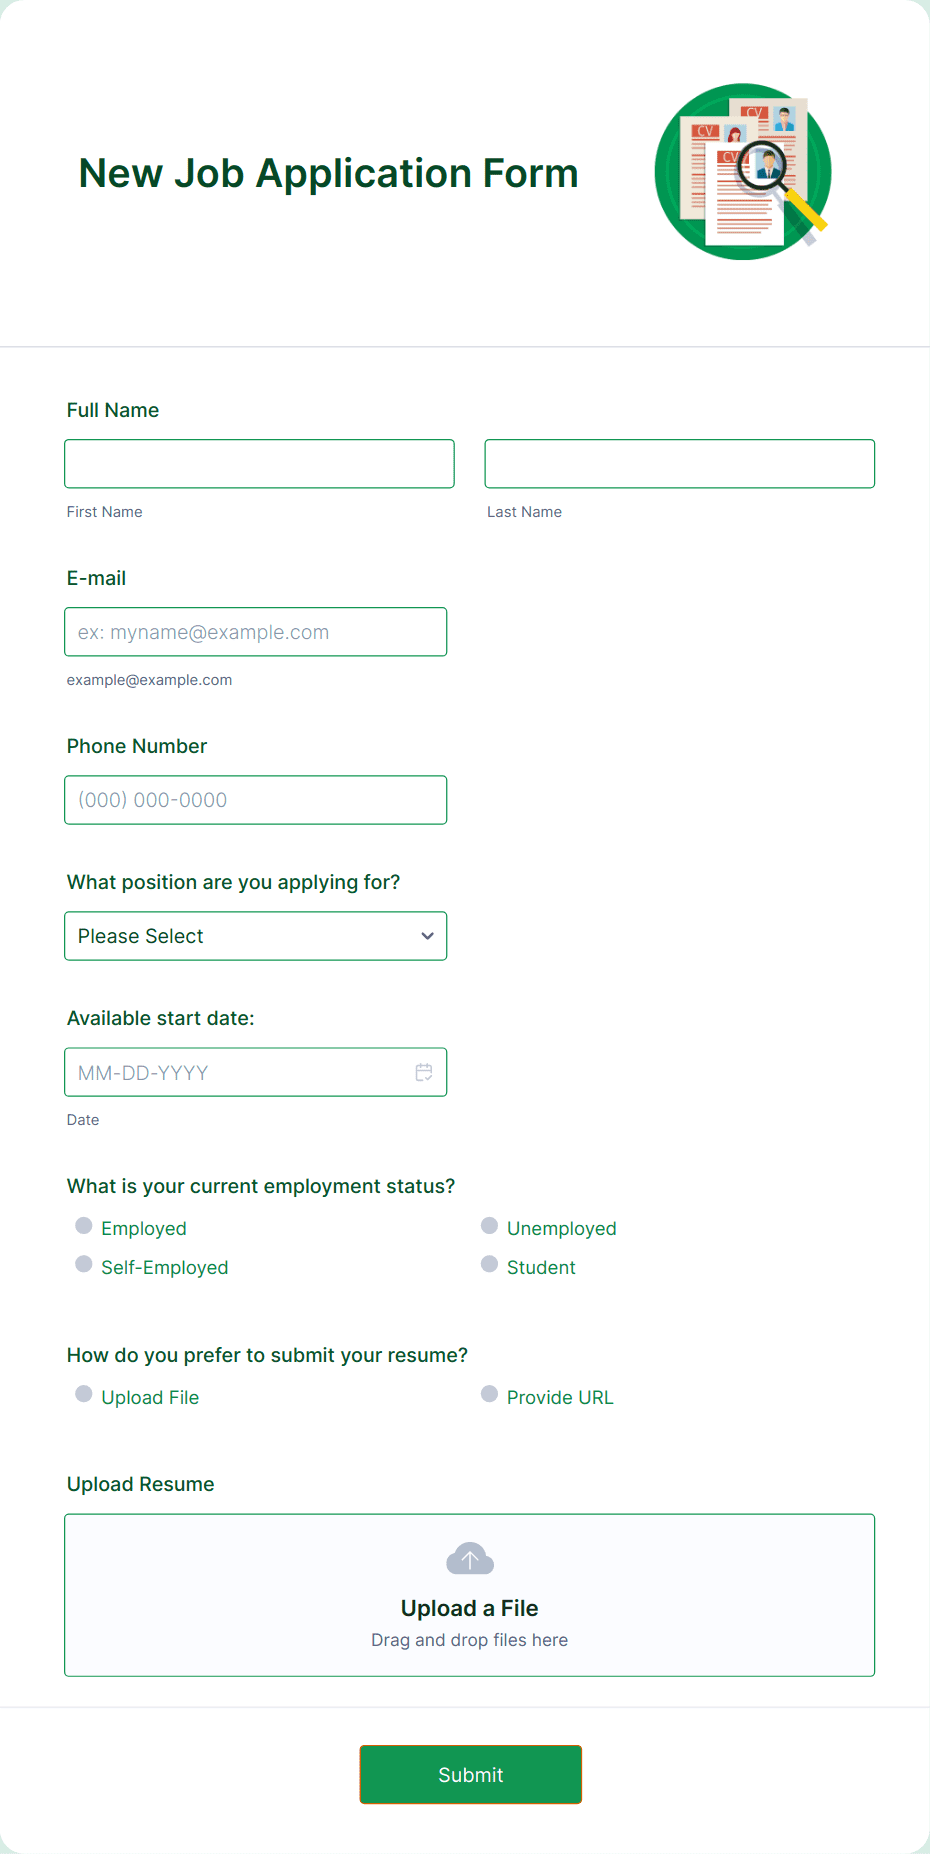Open the position selection dropdown
Image resolution: width=930 pixels, height=1854 pixels.
point(255,936)
